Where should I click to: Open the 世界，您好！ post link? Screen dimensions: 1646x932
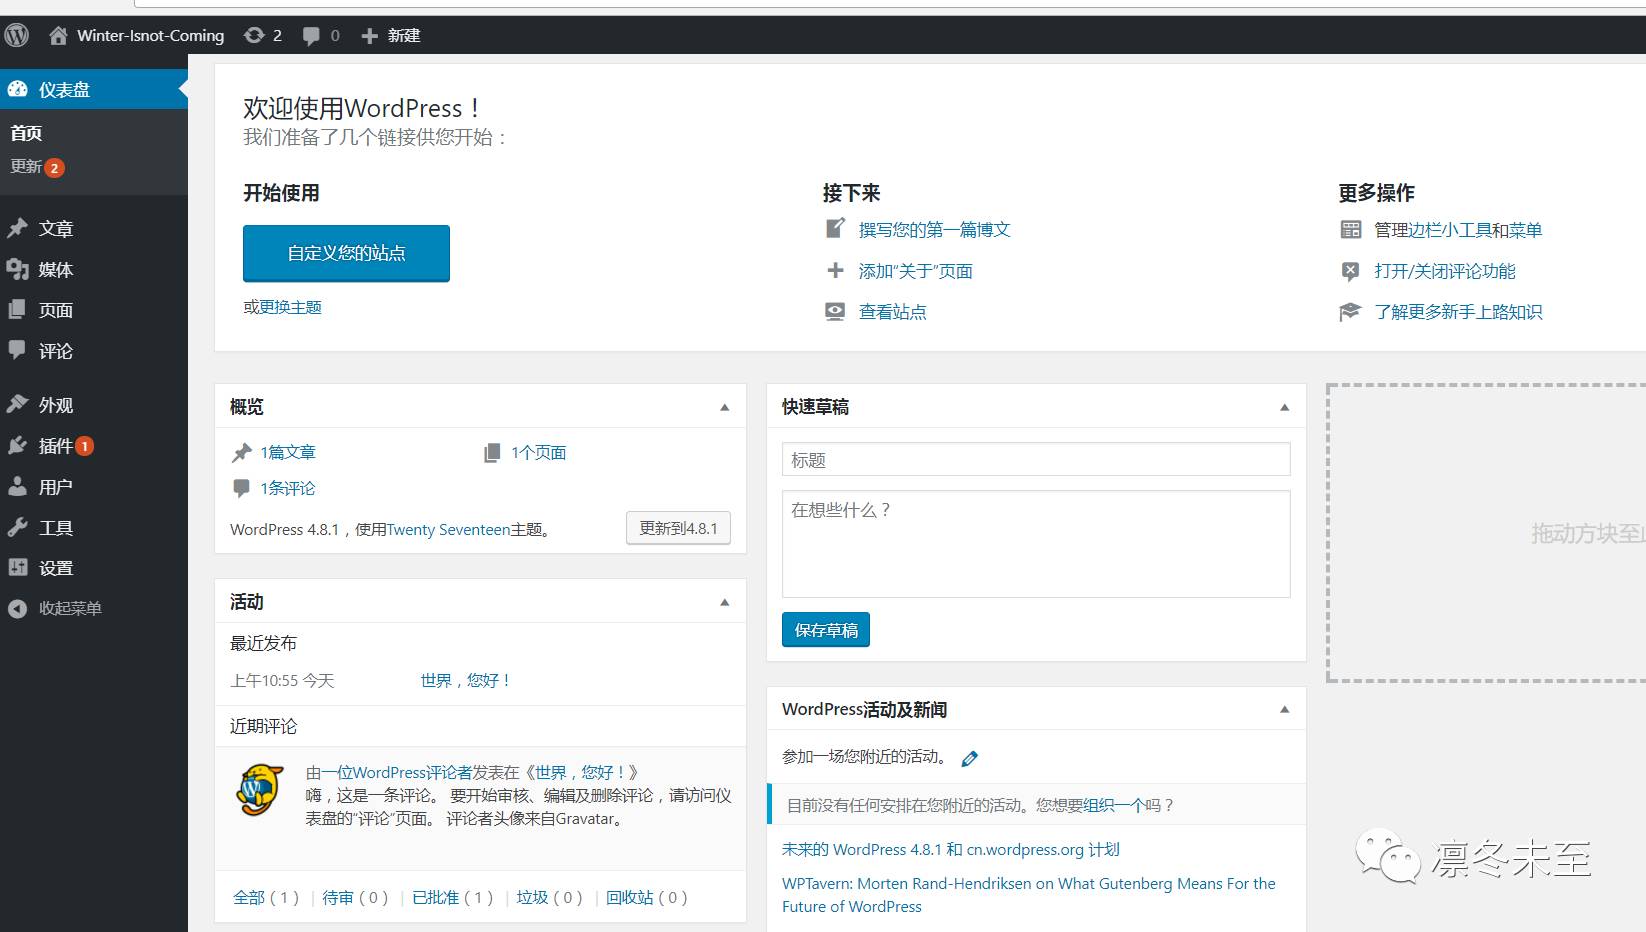click(x=466, y=680)
